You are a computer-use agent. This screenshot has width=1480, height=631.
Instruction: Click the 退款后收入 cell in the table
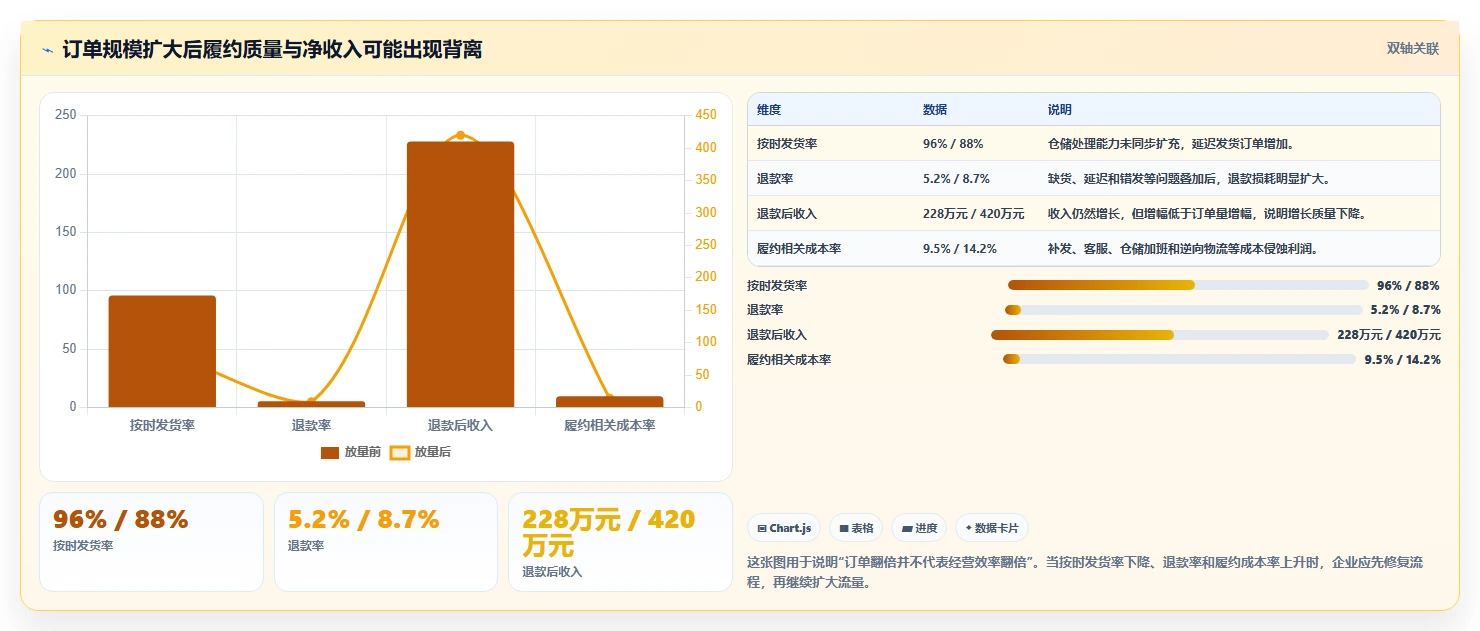pyautogui.click(x=787, y=214)
